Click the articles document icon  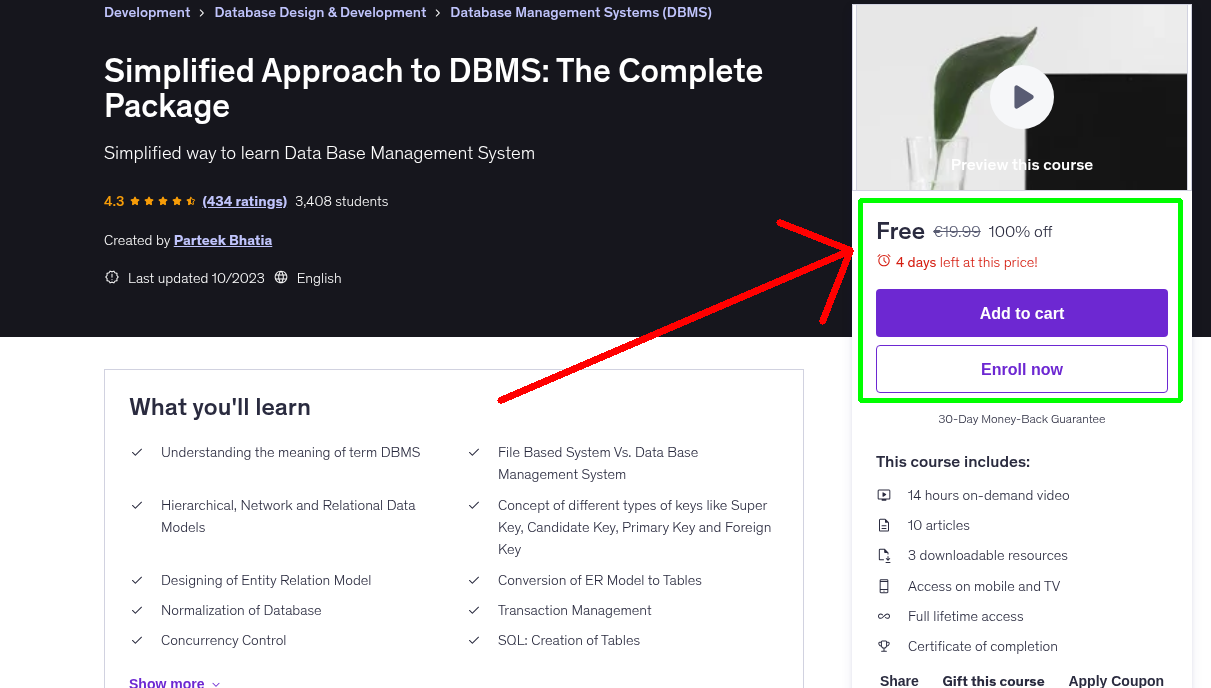pos(884,525)
